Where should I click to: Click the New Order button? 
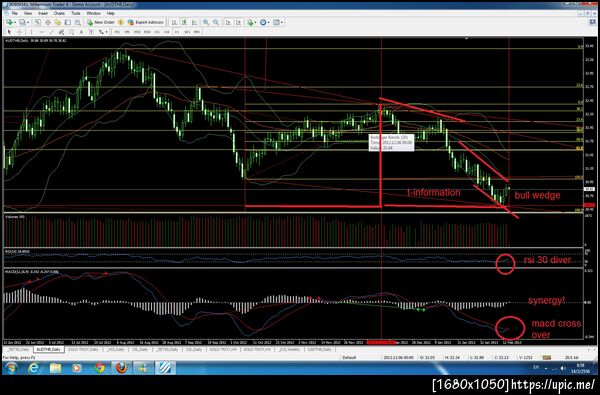[101, 22]
